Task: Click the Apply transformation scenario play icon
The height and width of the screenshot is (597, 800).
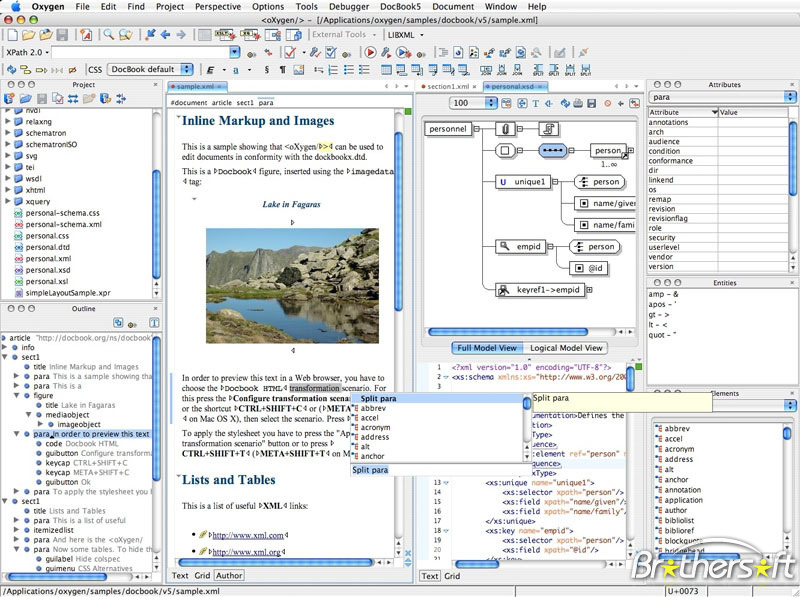Action: point(370,52)
